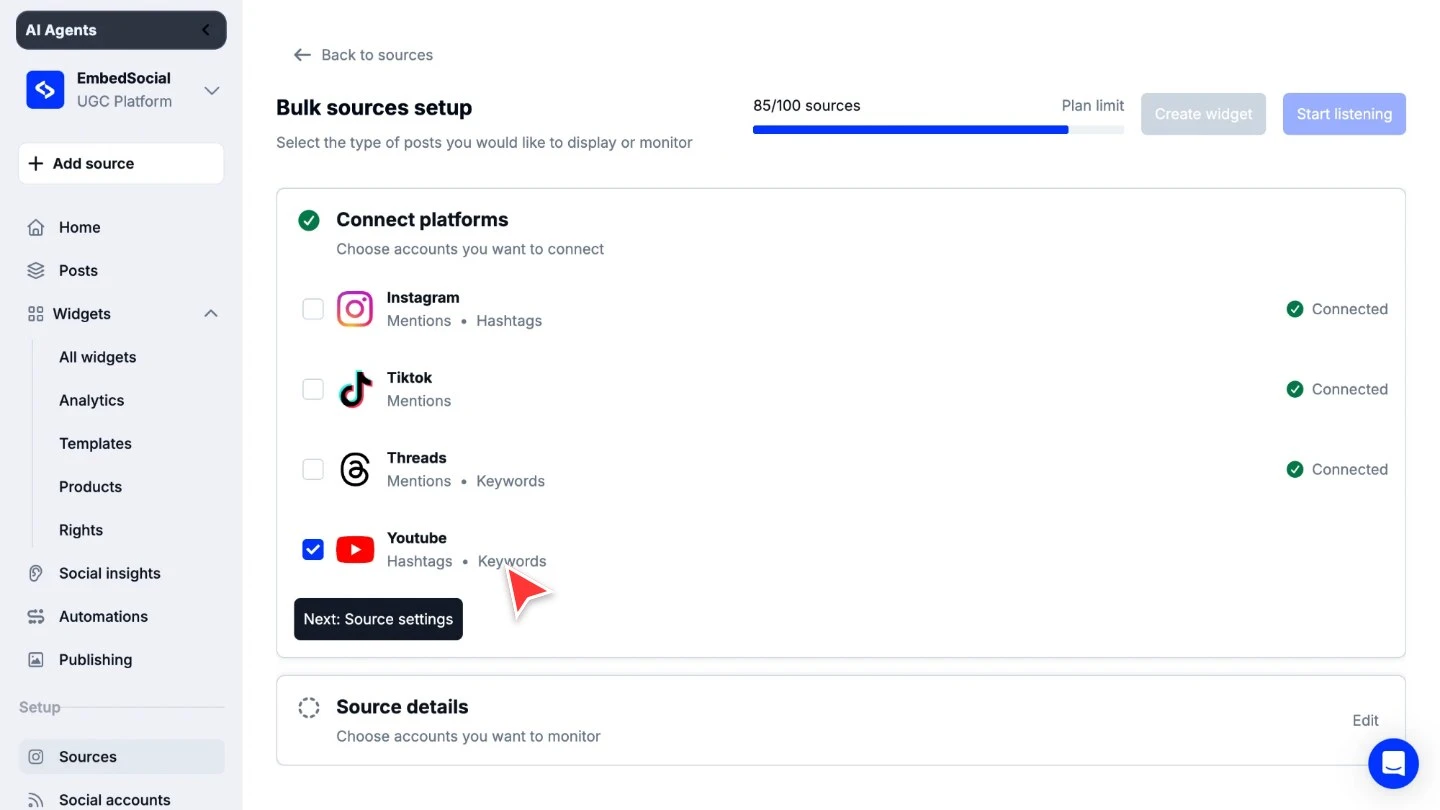Collapse the Widgets menu chevron

pyautogui.click(x=211, y=314)
